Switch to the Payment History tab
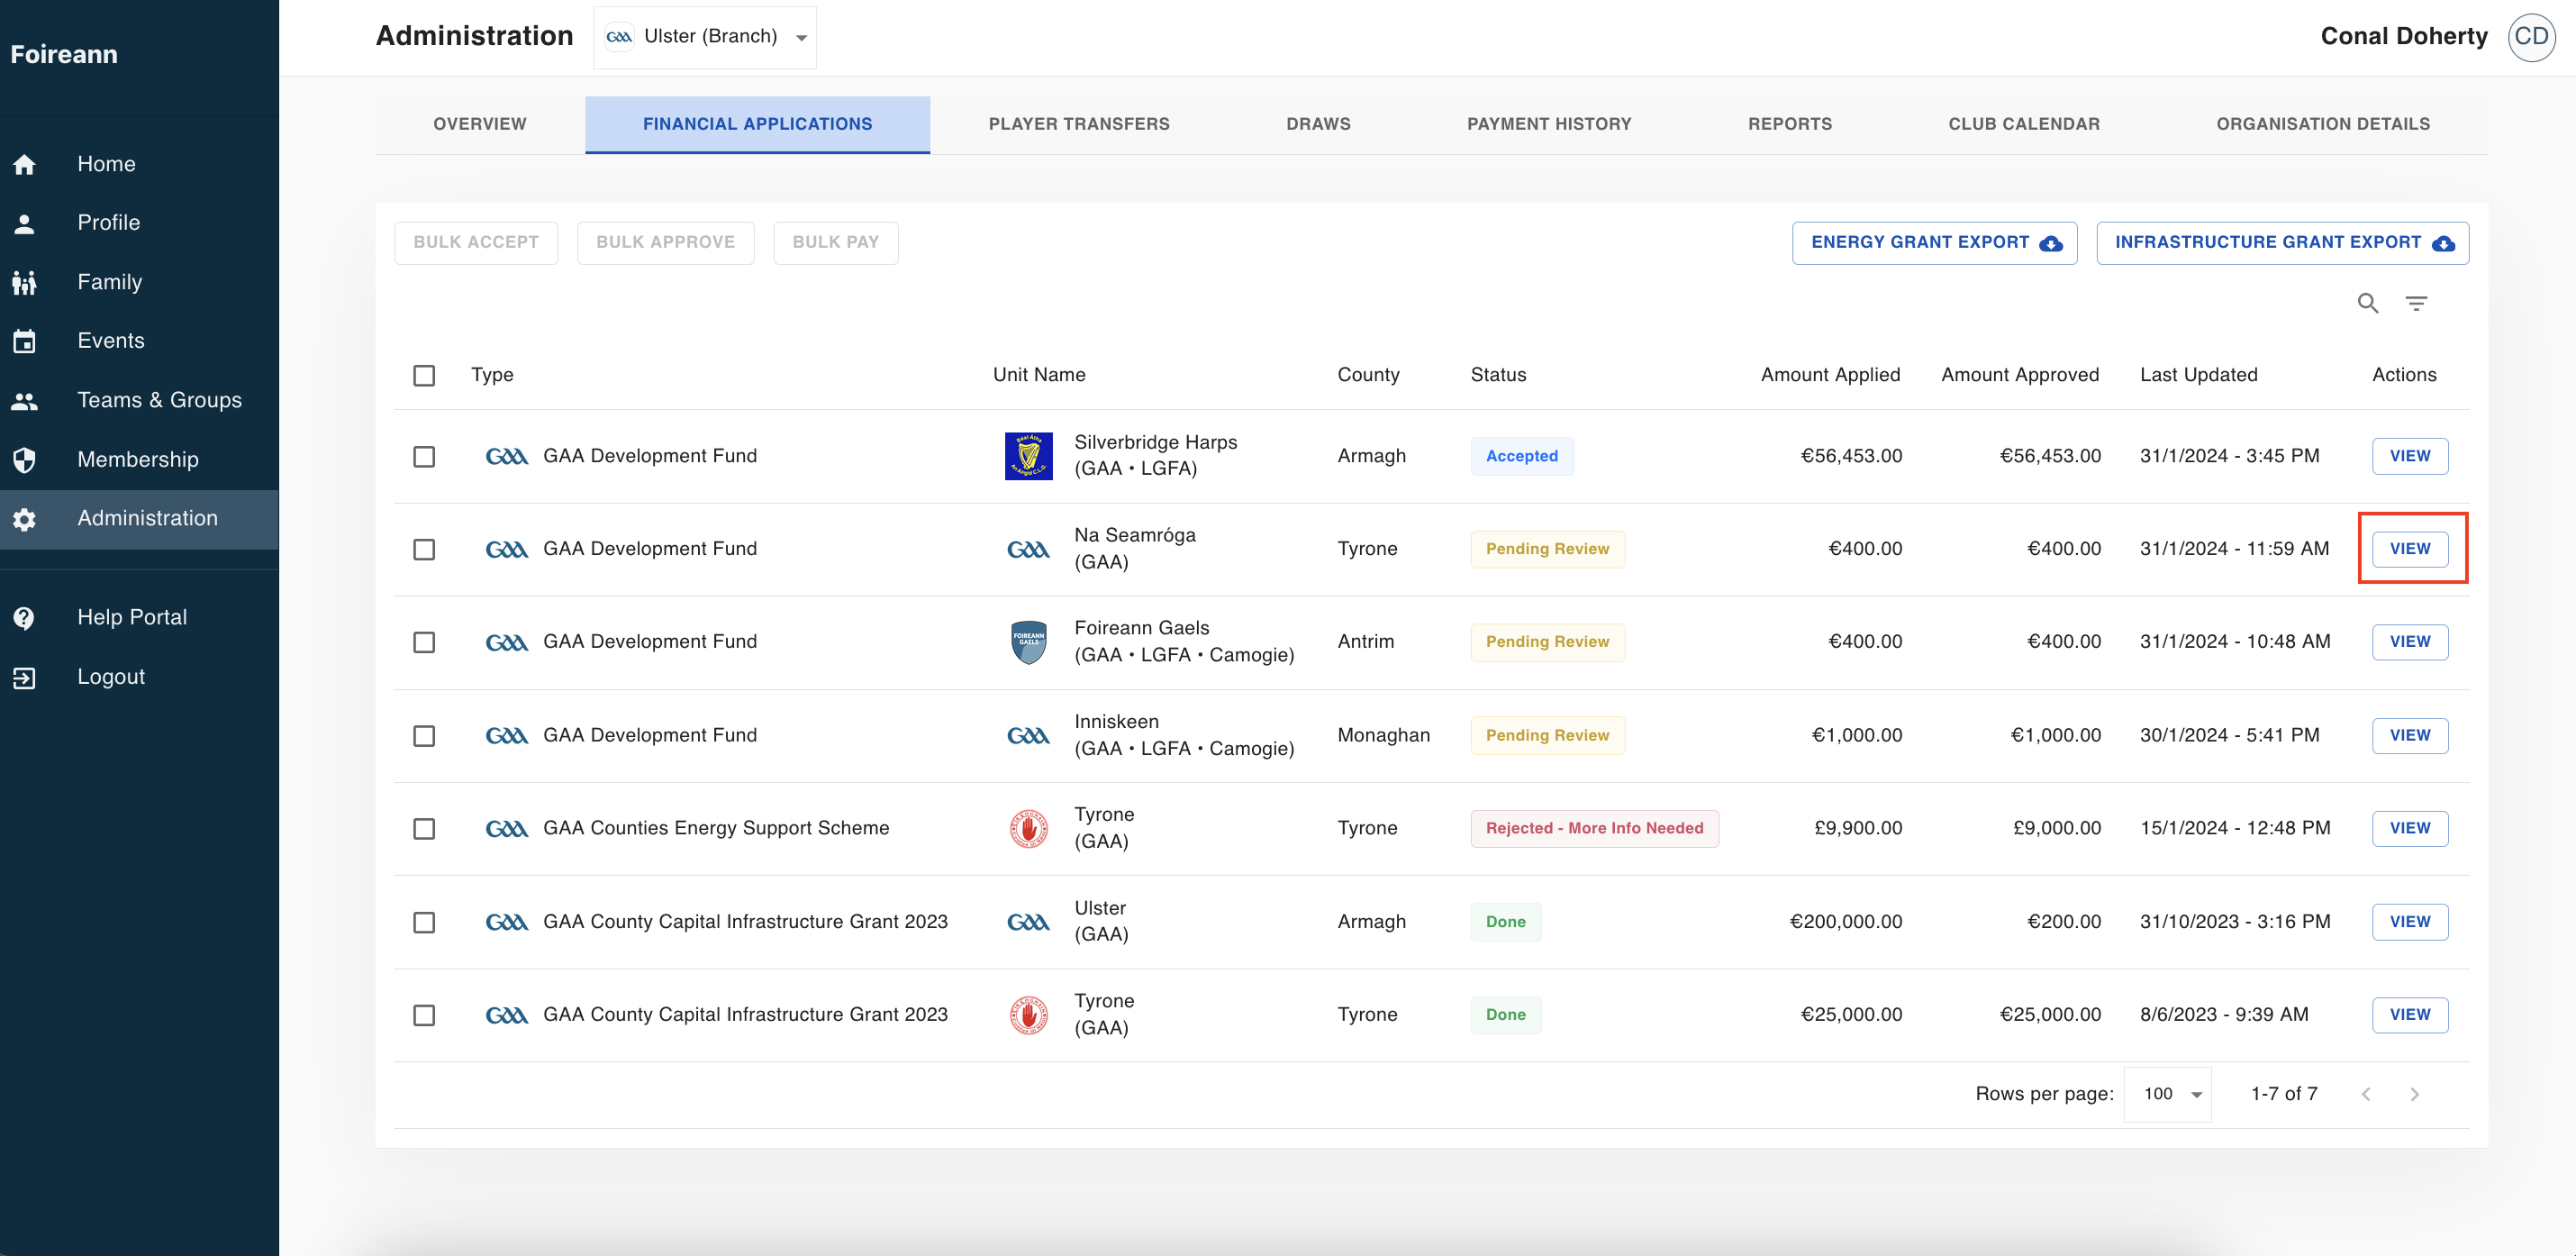Screen dimensions: 2576x1256 coord(1549,124)
